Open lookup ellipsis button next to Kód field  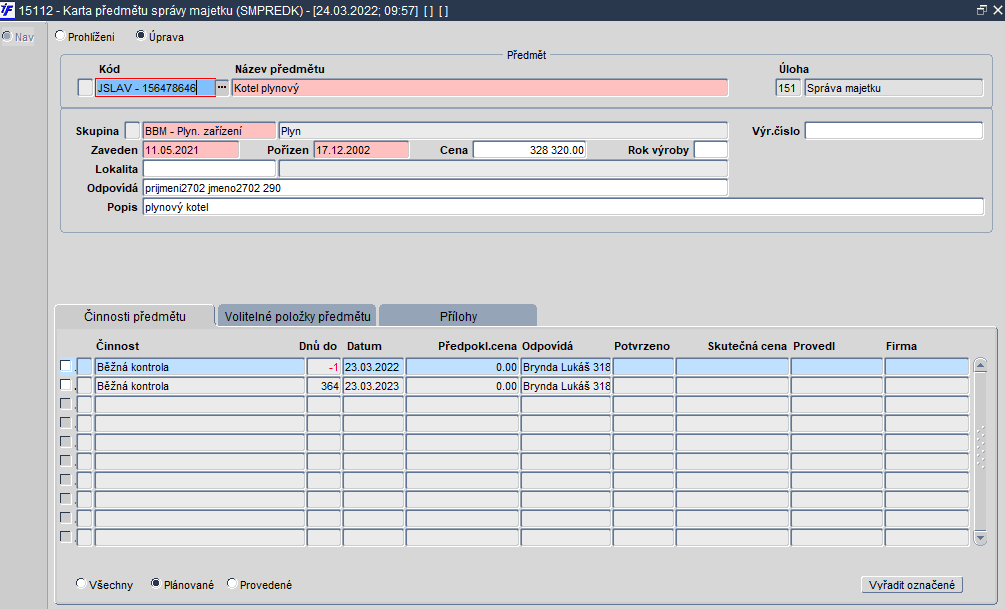(x=222, y=87)
